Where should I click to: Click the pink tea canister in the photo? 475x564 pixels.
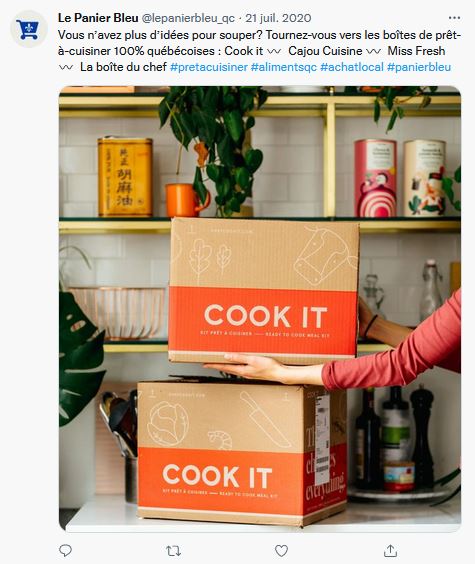375,178
